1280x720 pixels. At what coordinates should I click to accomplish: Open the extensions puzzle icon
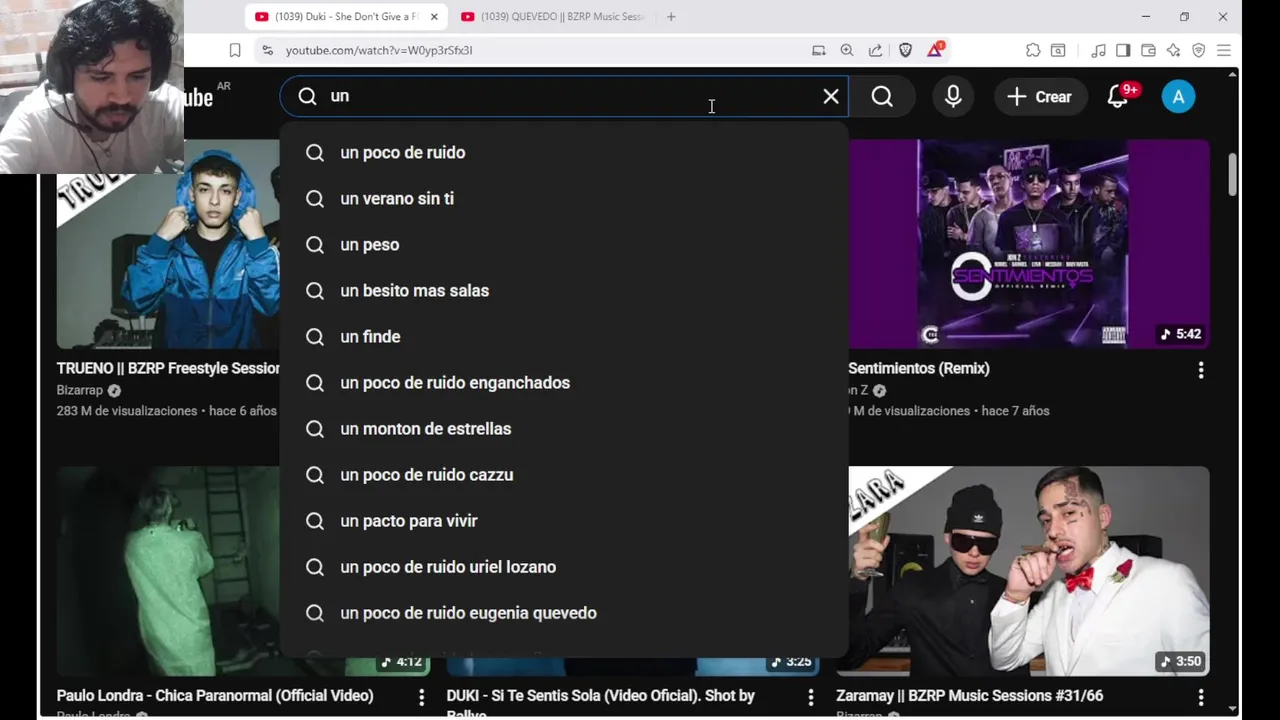tap(1033, 50)
